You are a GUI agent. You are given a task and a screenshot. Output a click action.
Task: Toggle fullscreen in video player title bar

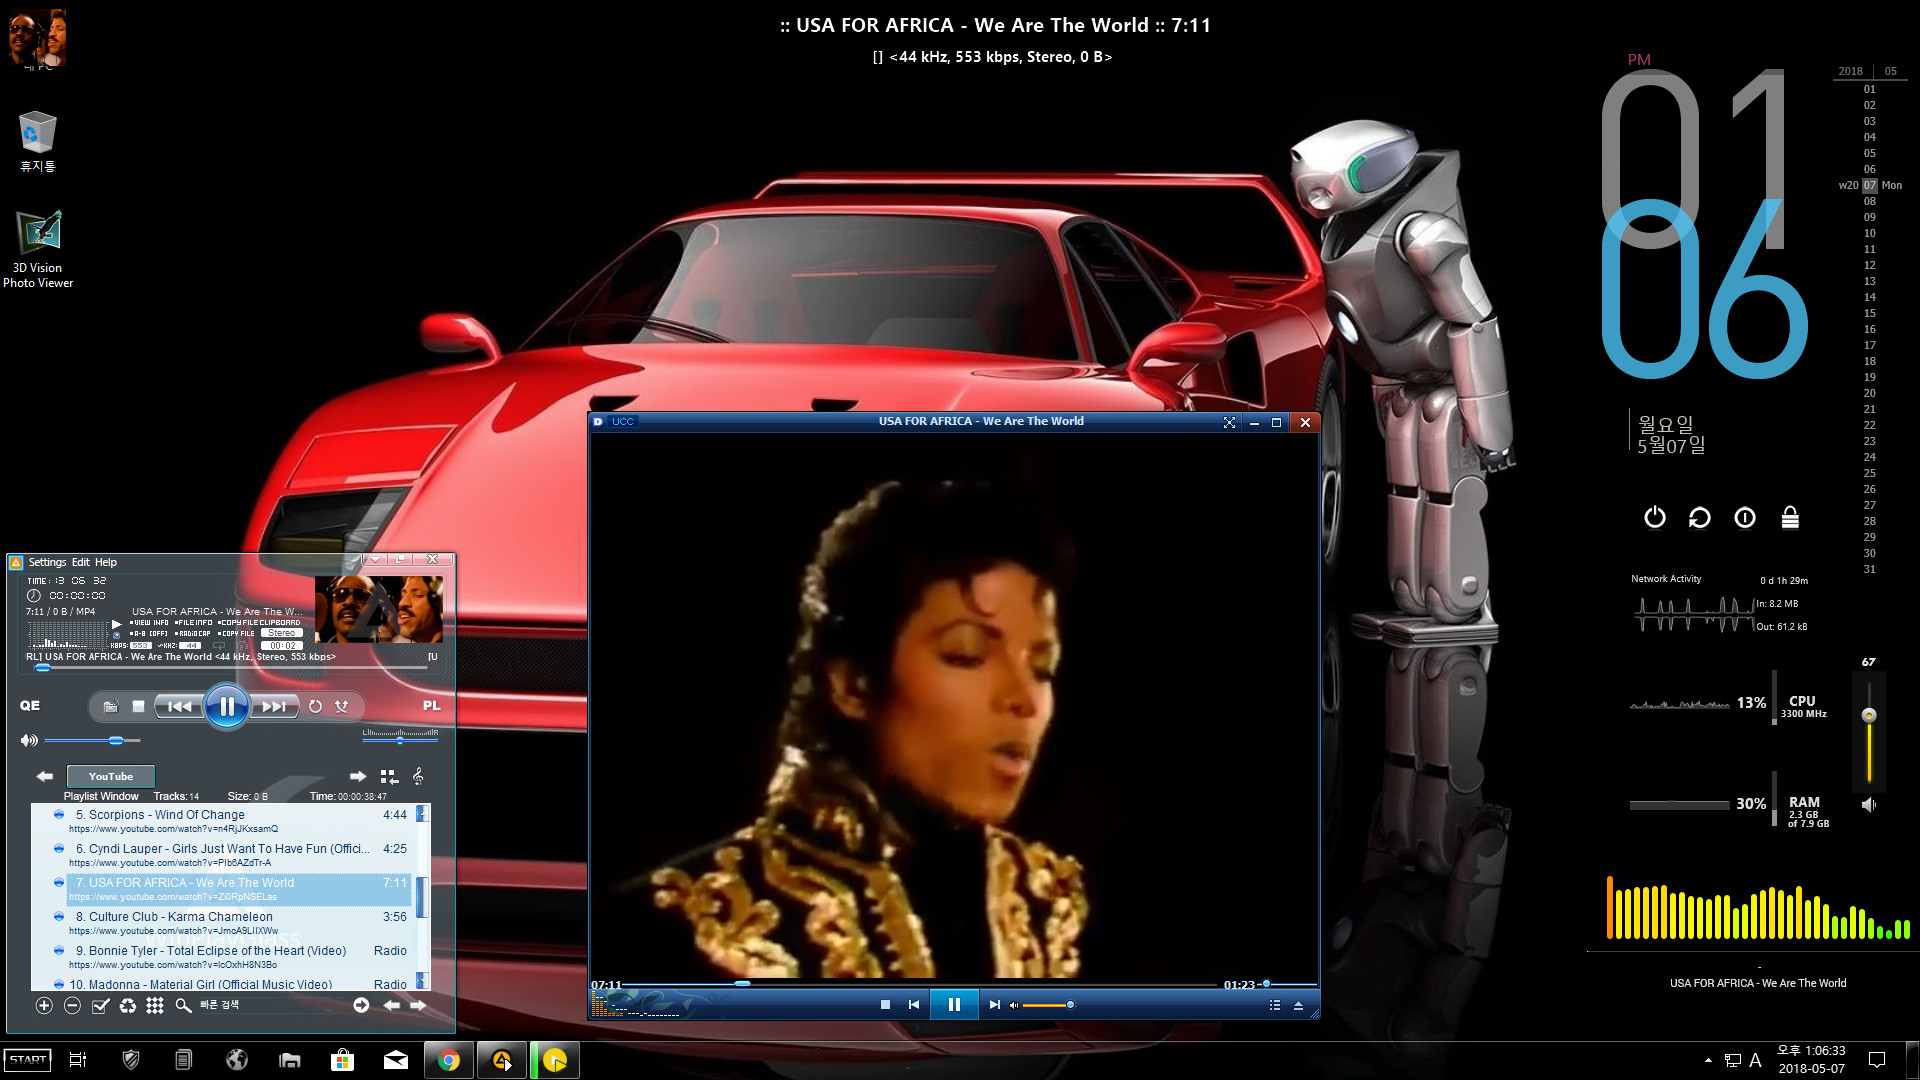pos(1229,422)
